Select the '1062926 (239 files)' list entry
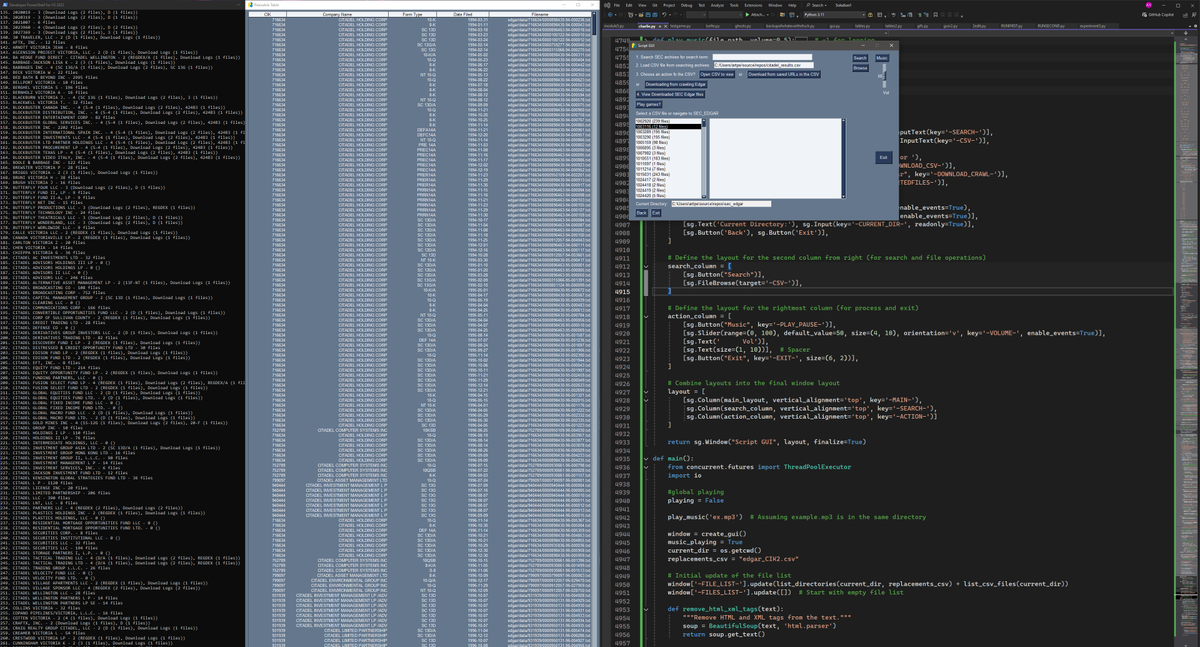 pos(668,121)
